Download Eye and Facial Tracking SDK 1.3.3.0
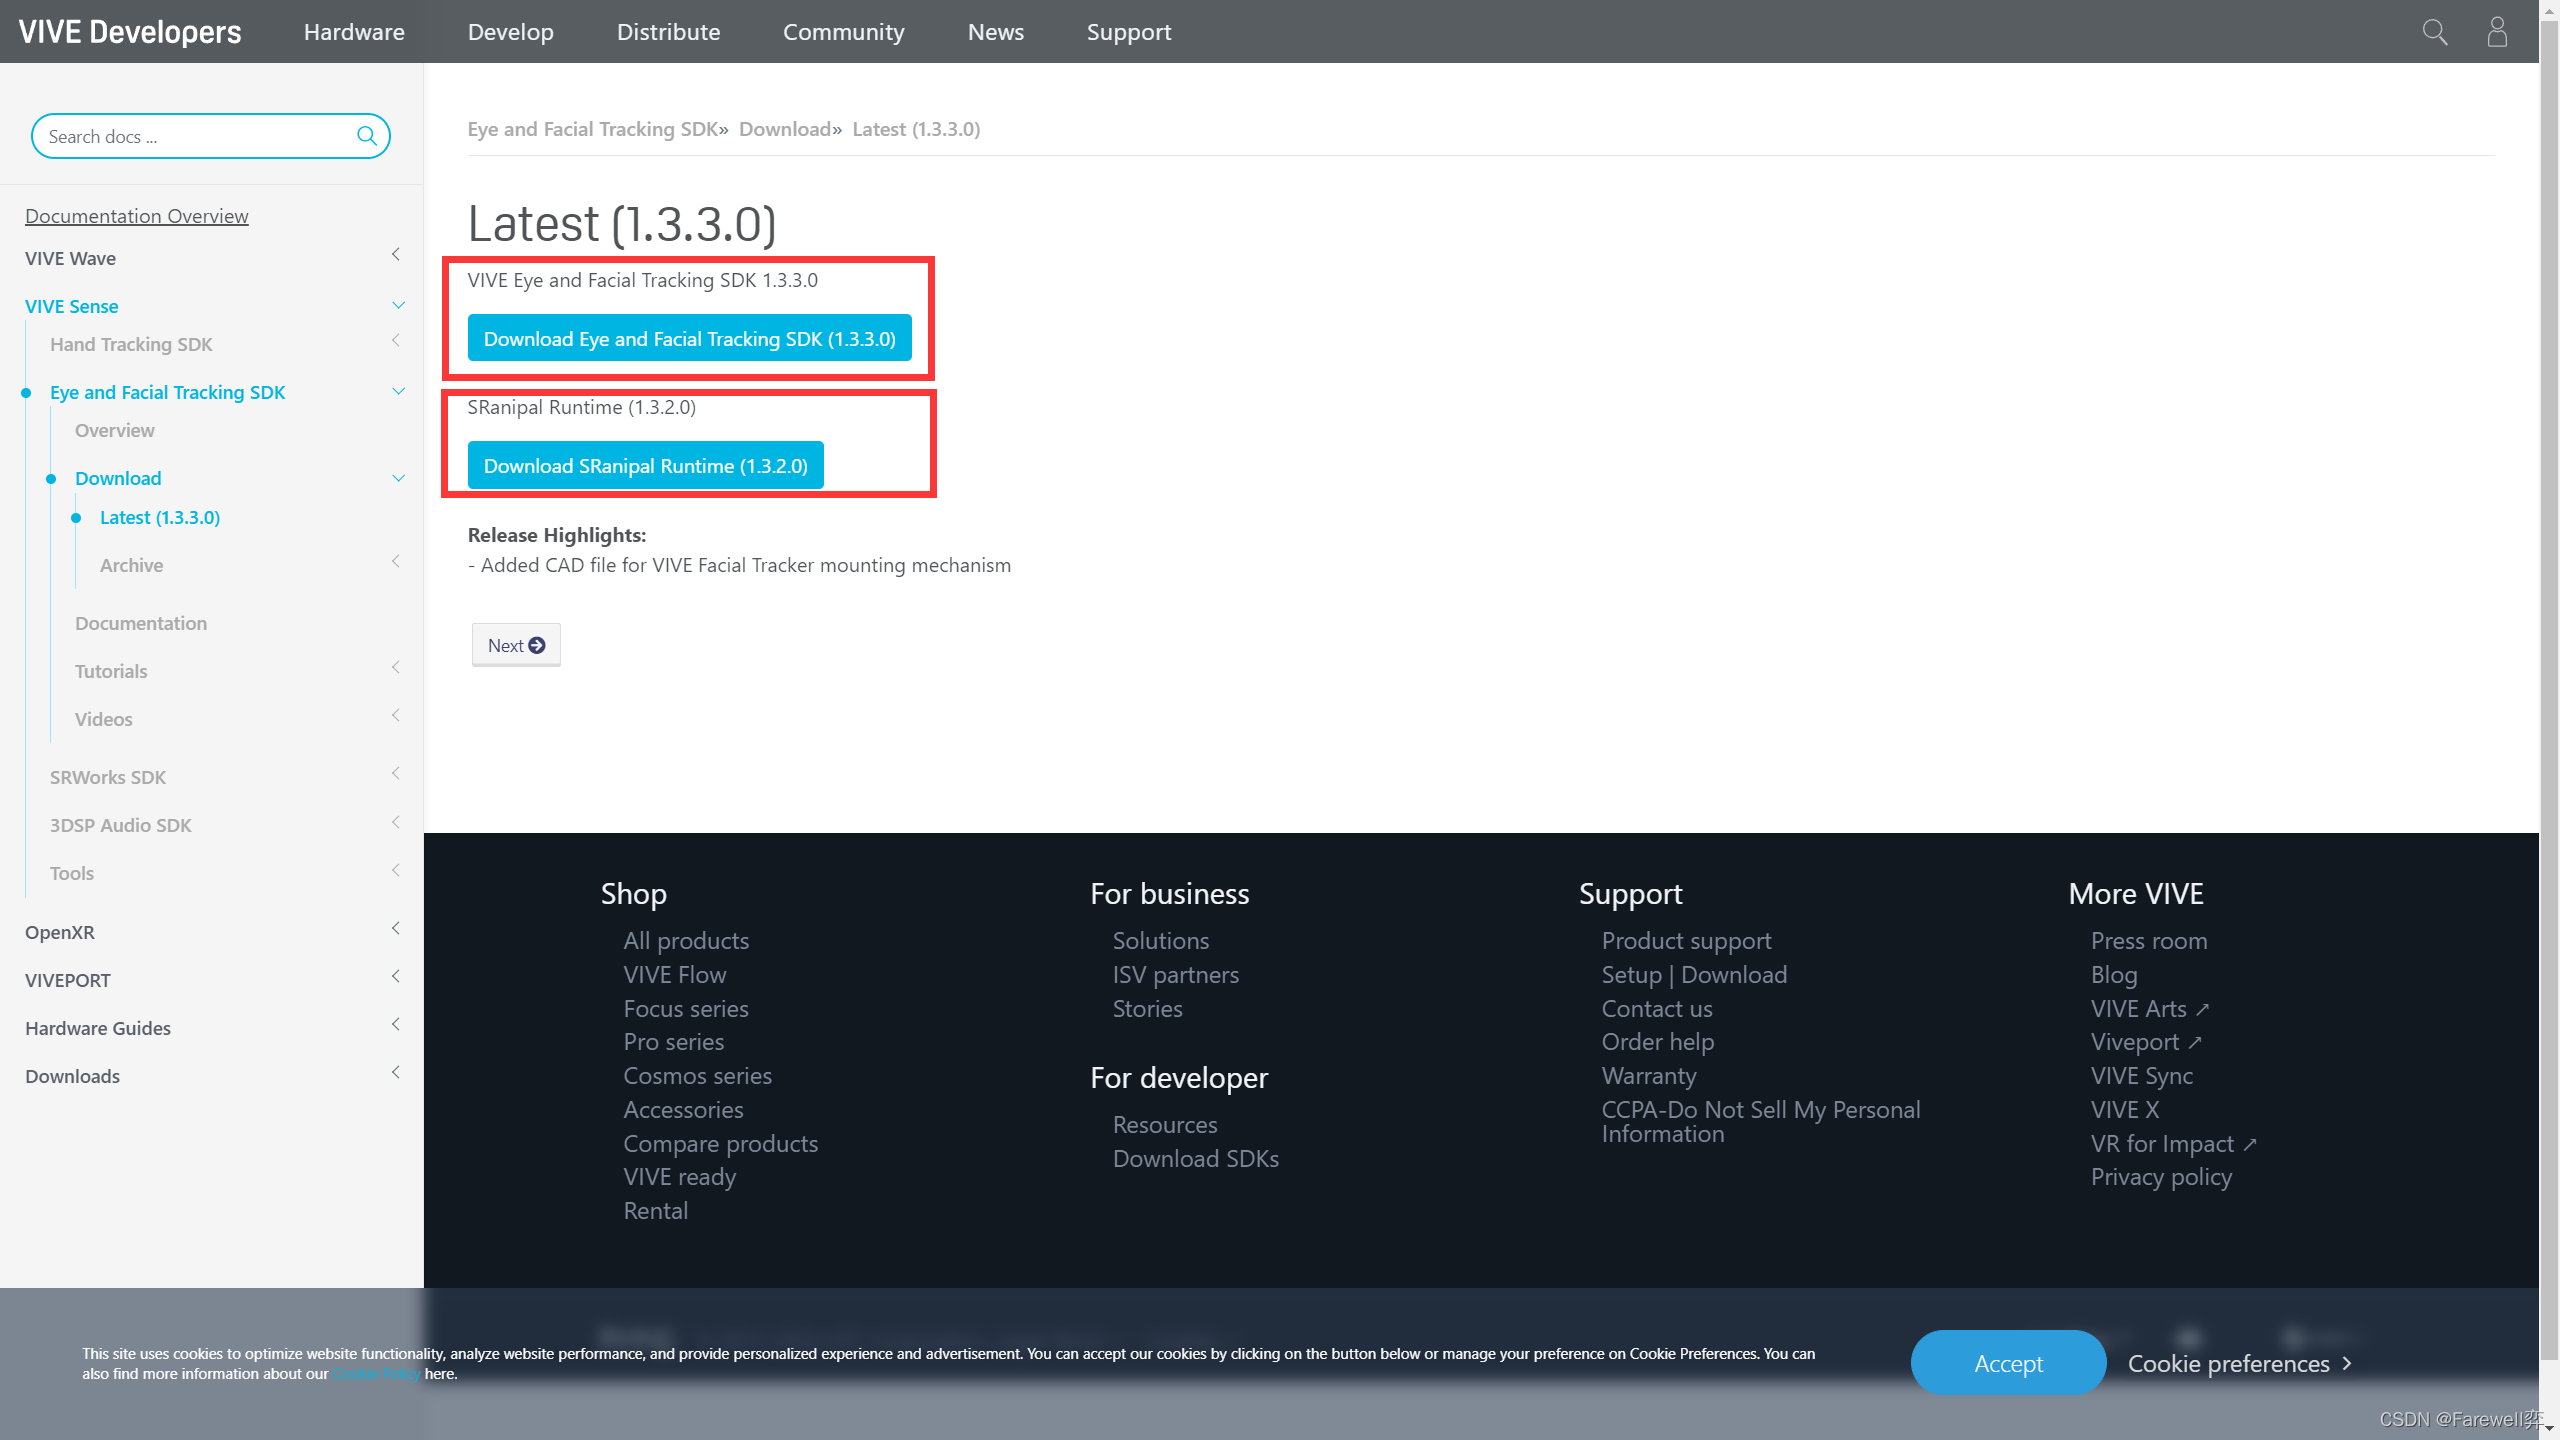Viewport: 2560px width, 1440px height. click(689, 339)
